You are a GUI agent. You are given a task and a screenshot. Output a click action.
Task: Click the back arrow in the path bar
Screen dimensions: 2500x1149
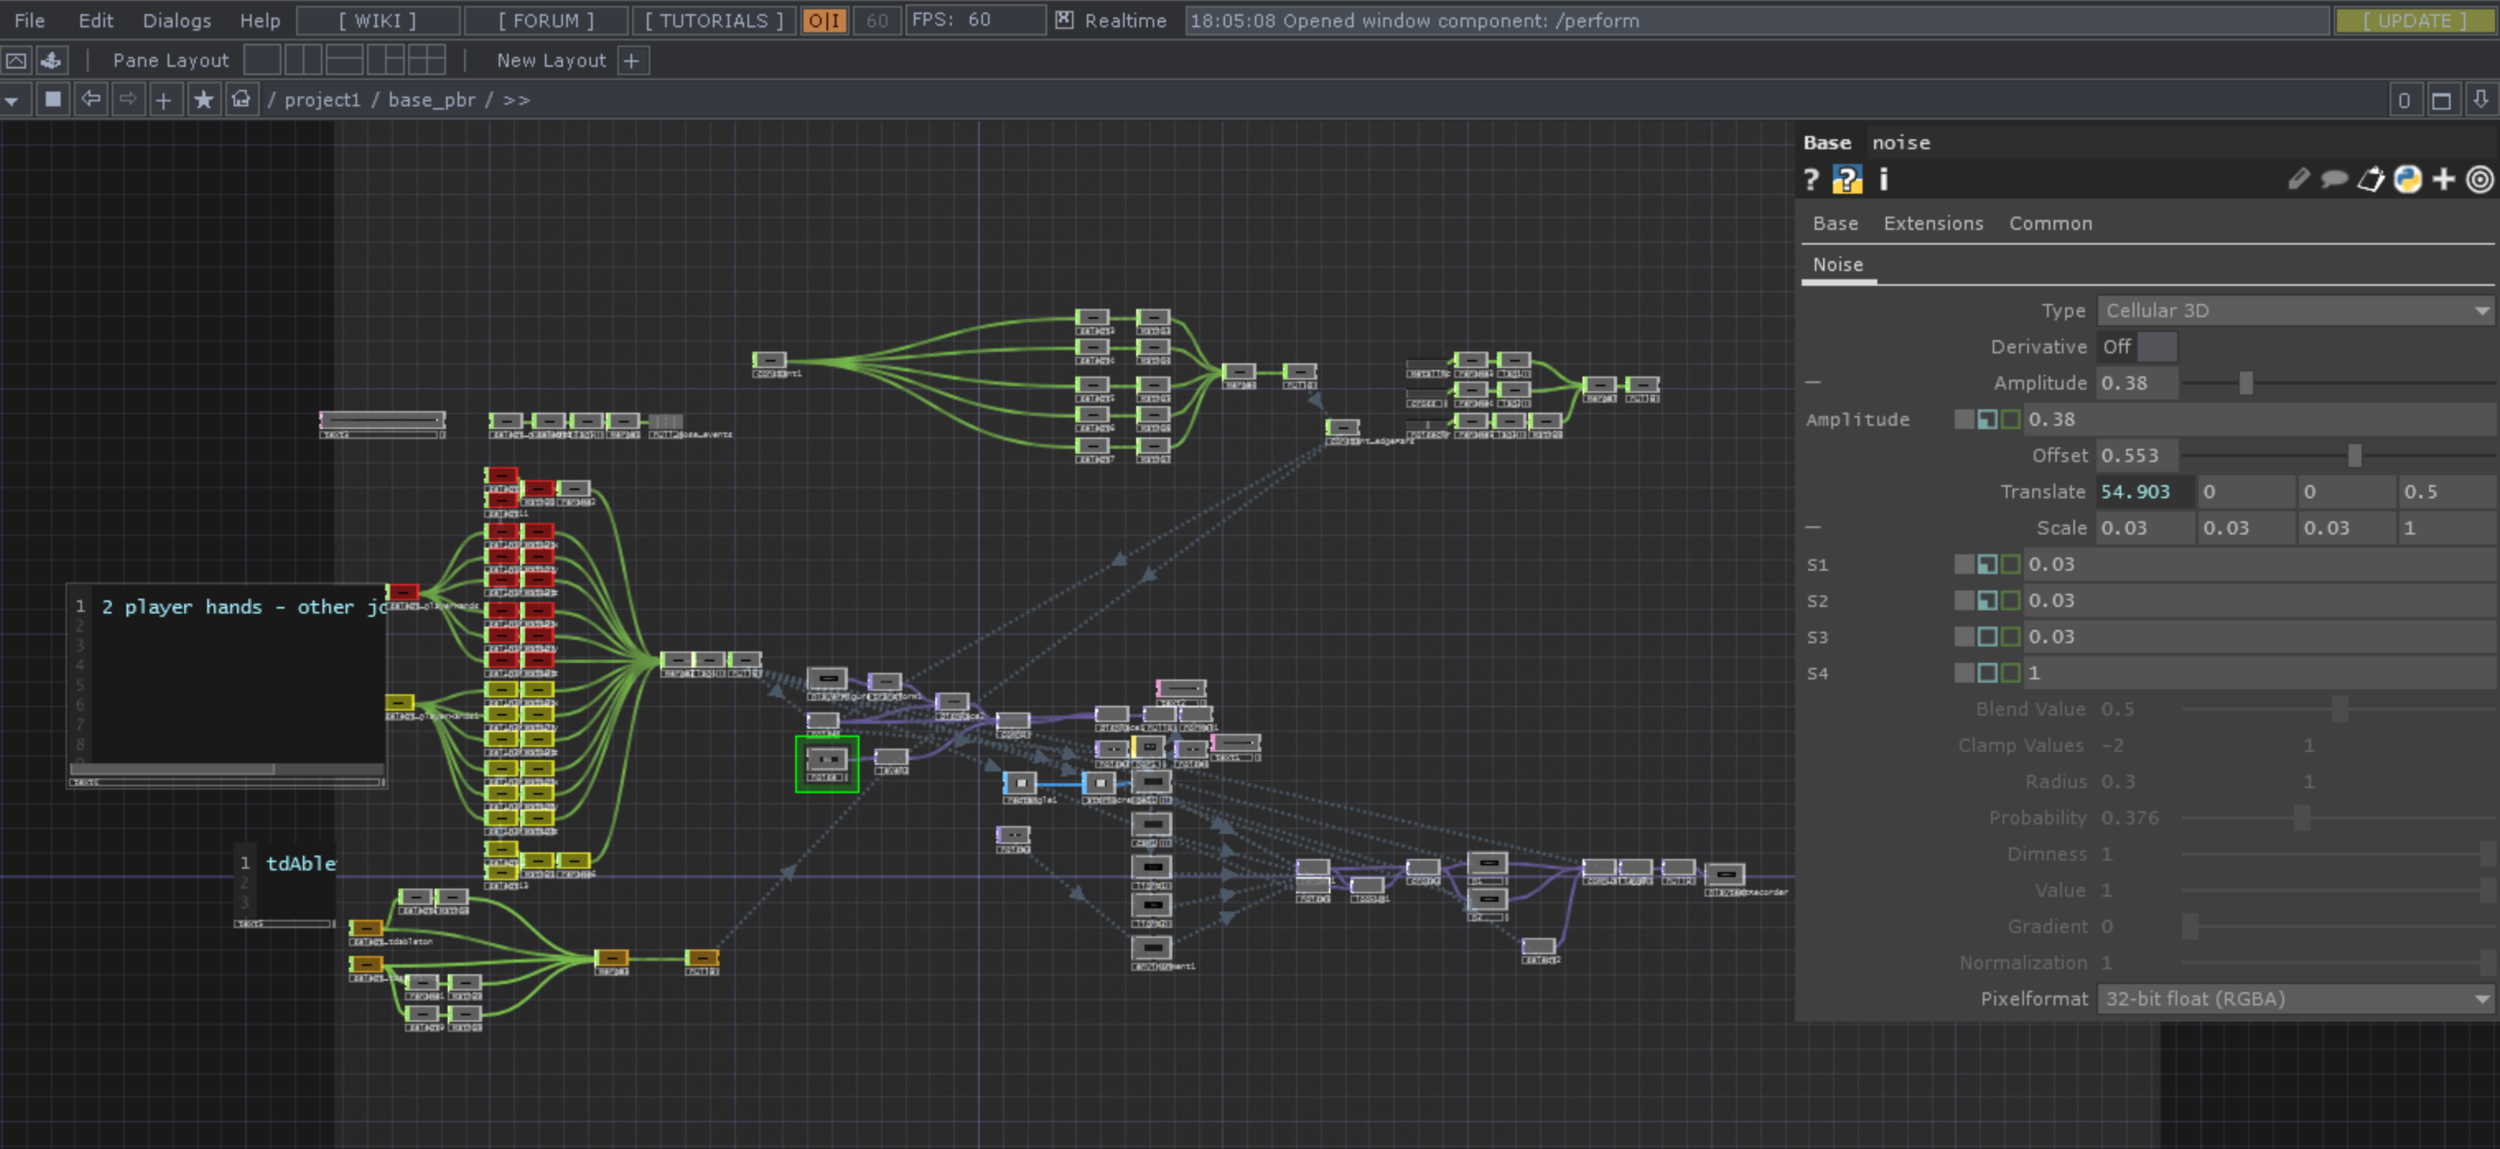(91, 100)
